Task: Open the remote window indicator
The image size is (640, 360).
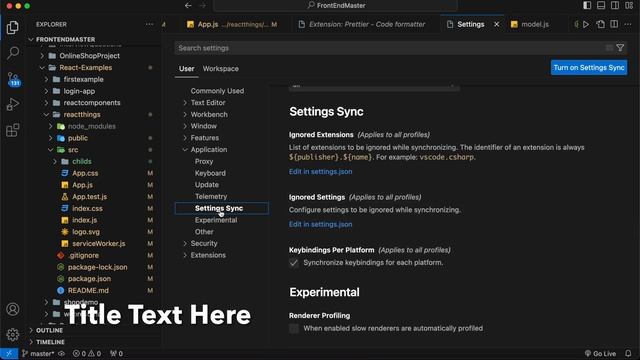Action: coord(9,353)
